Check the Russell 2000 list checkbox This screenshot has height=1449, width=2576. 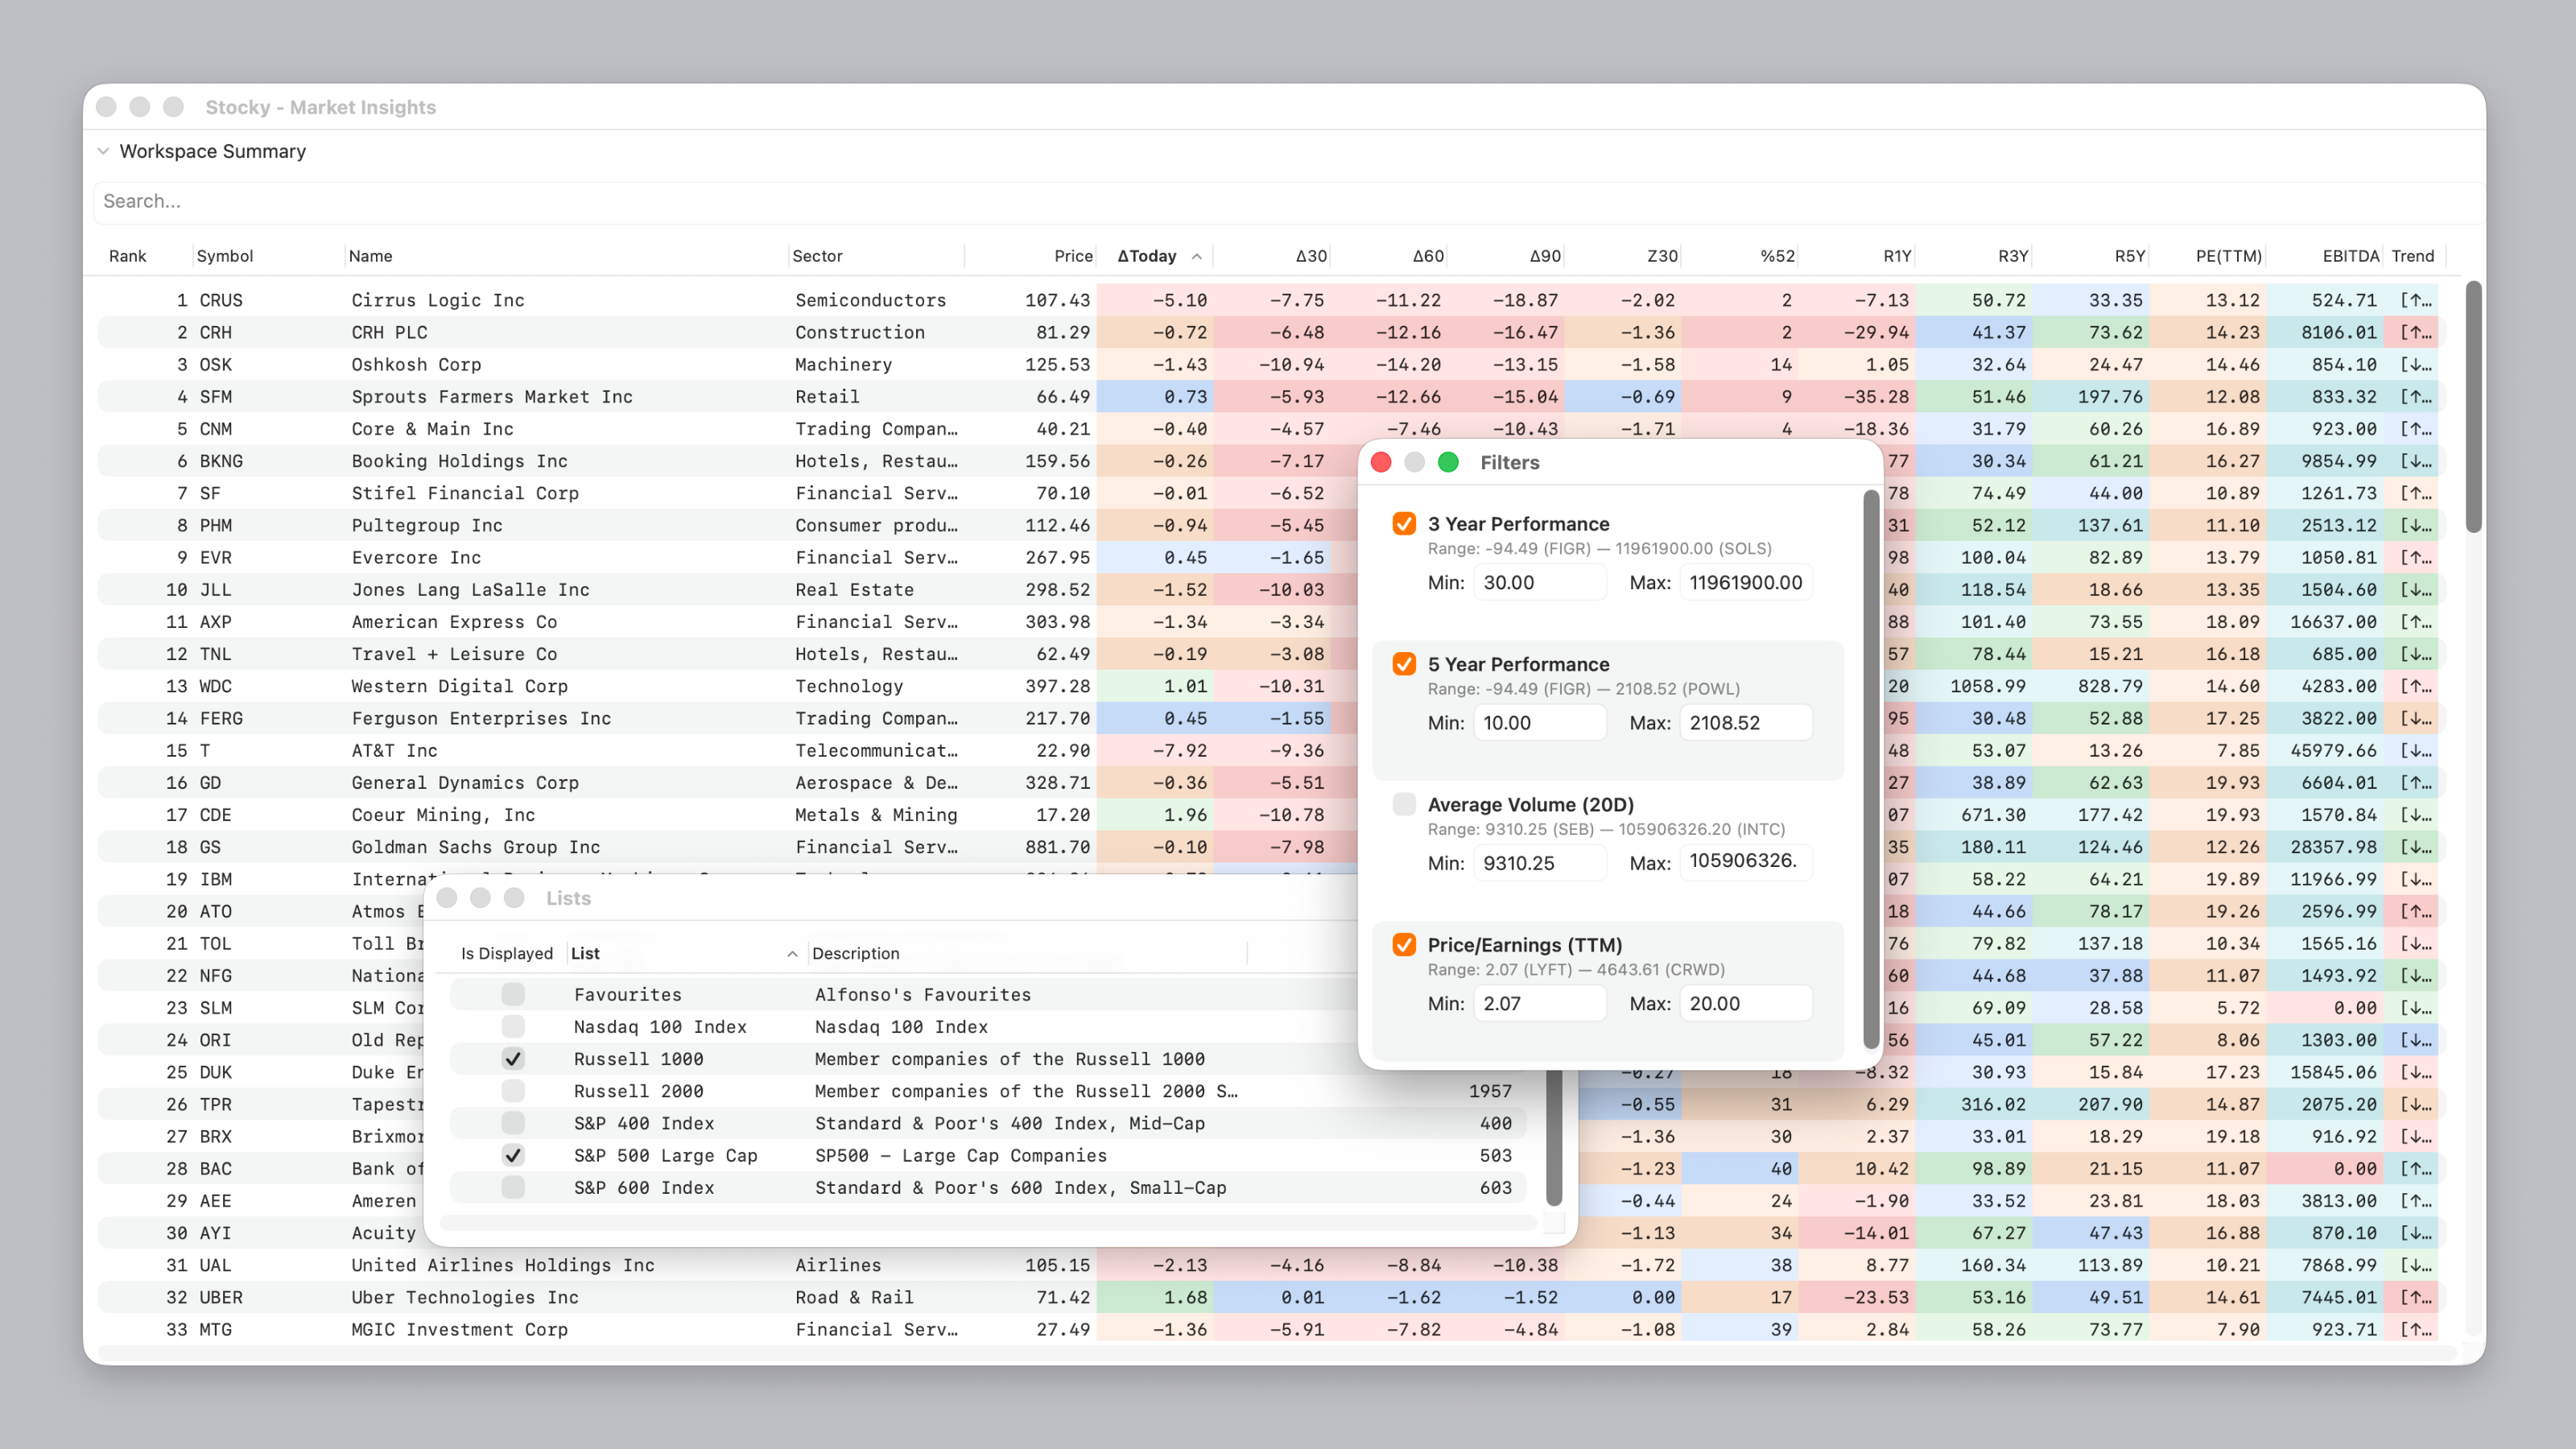click(513, 1091)
